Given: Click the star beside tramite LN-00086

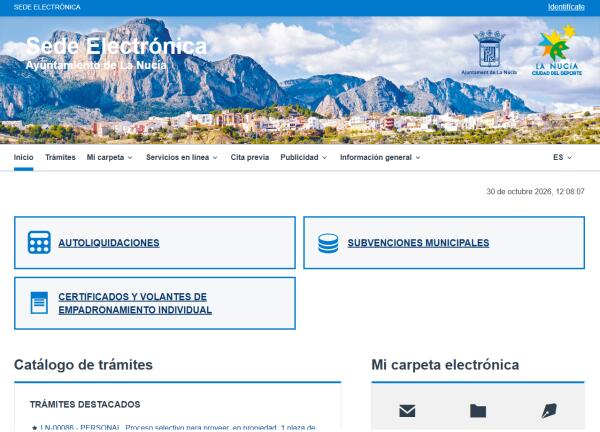Looking at the screenshot, I should tap(34, 428).
